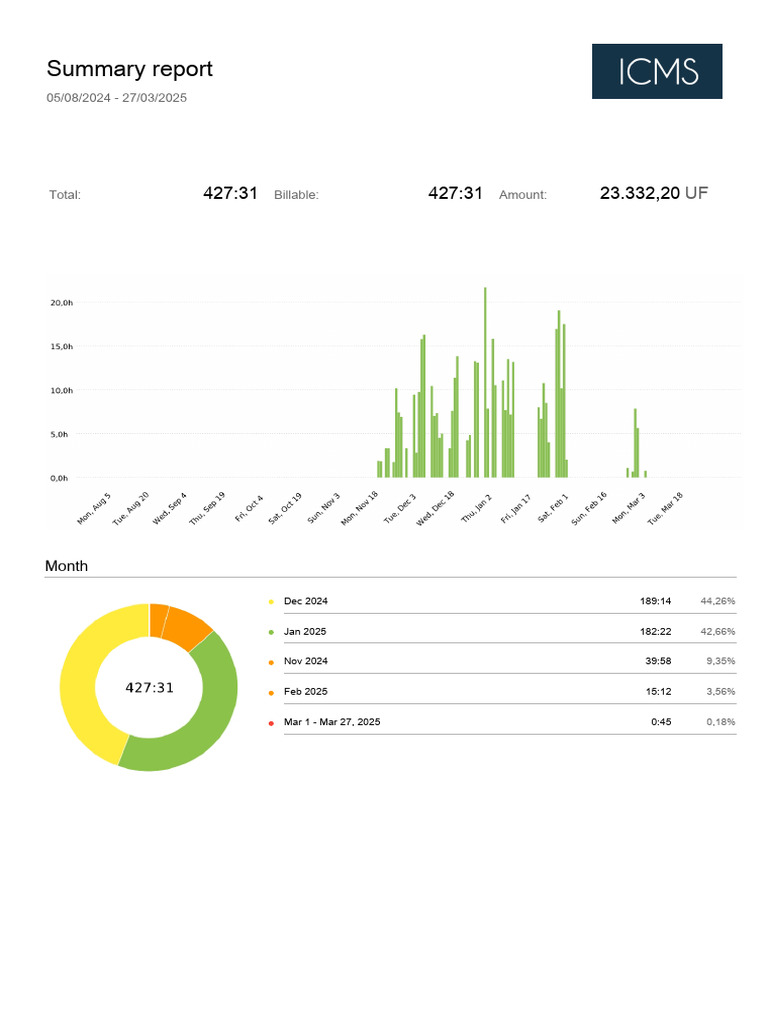The width and height of the screenshot is (768, 1024).
Task: Click the Amount label
Action: pyautogui.click(x=523, y=195)
